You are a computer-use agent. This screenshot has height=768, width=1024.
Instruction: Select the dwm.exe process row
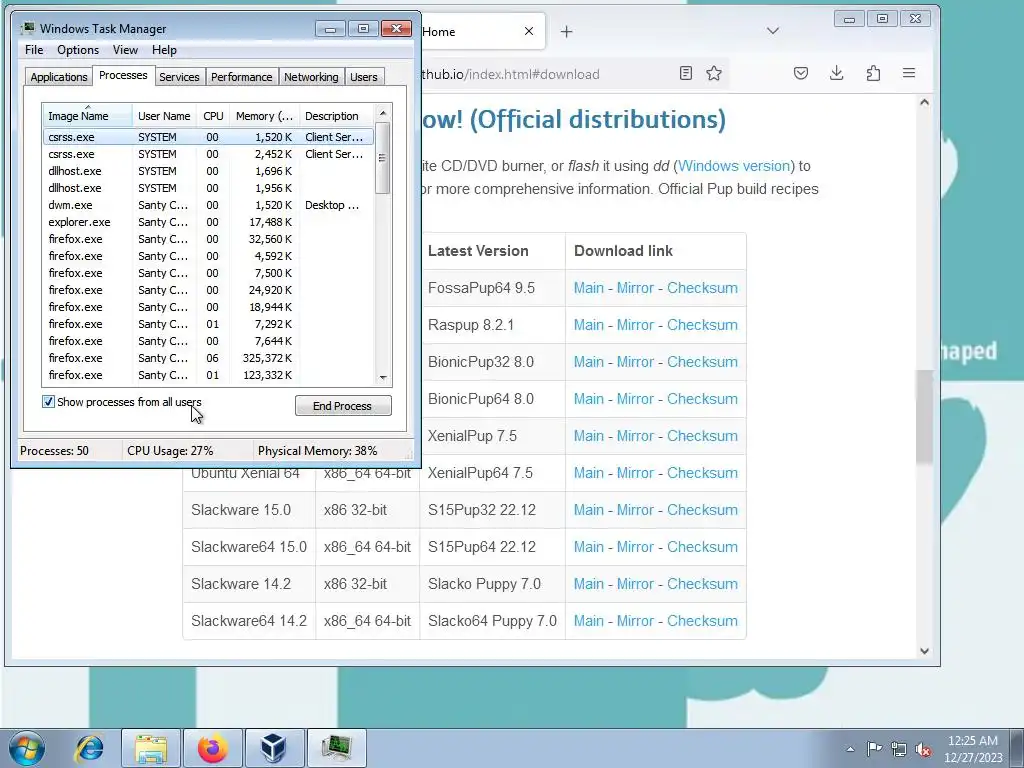click(208, 205)
